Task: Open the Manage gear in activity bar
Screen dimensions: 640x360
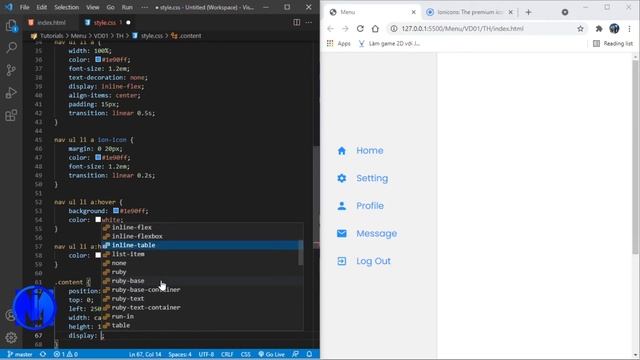Action: 11,337
